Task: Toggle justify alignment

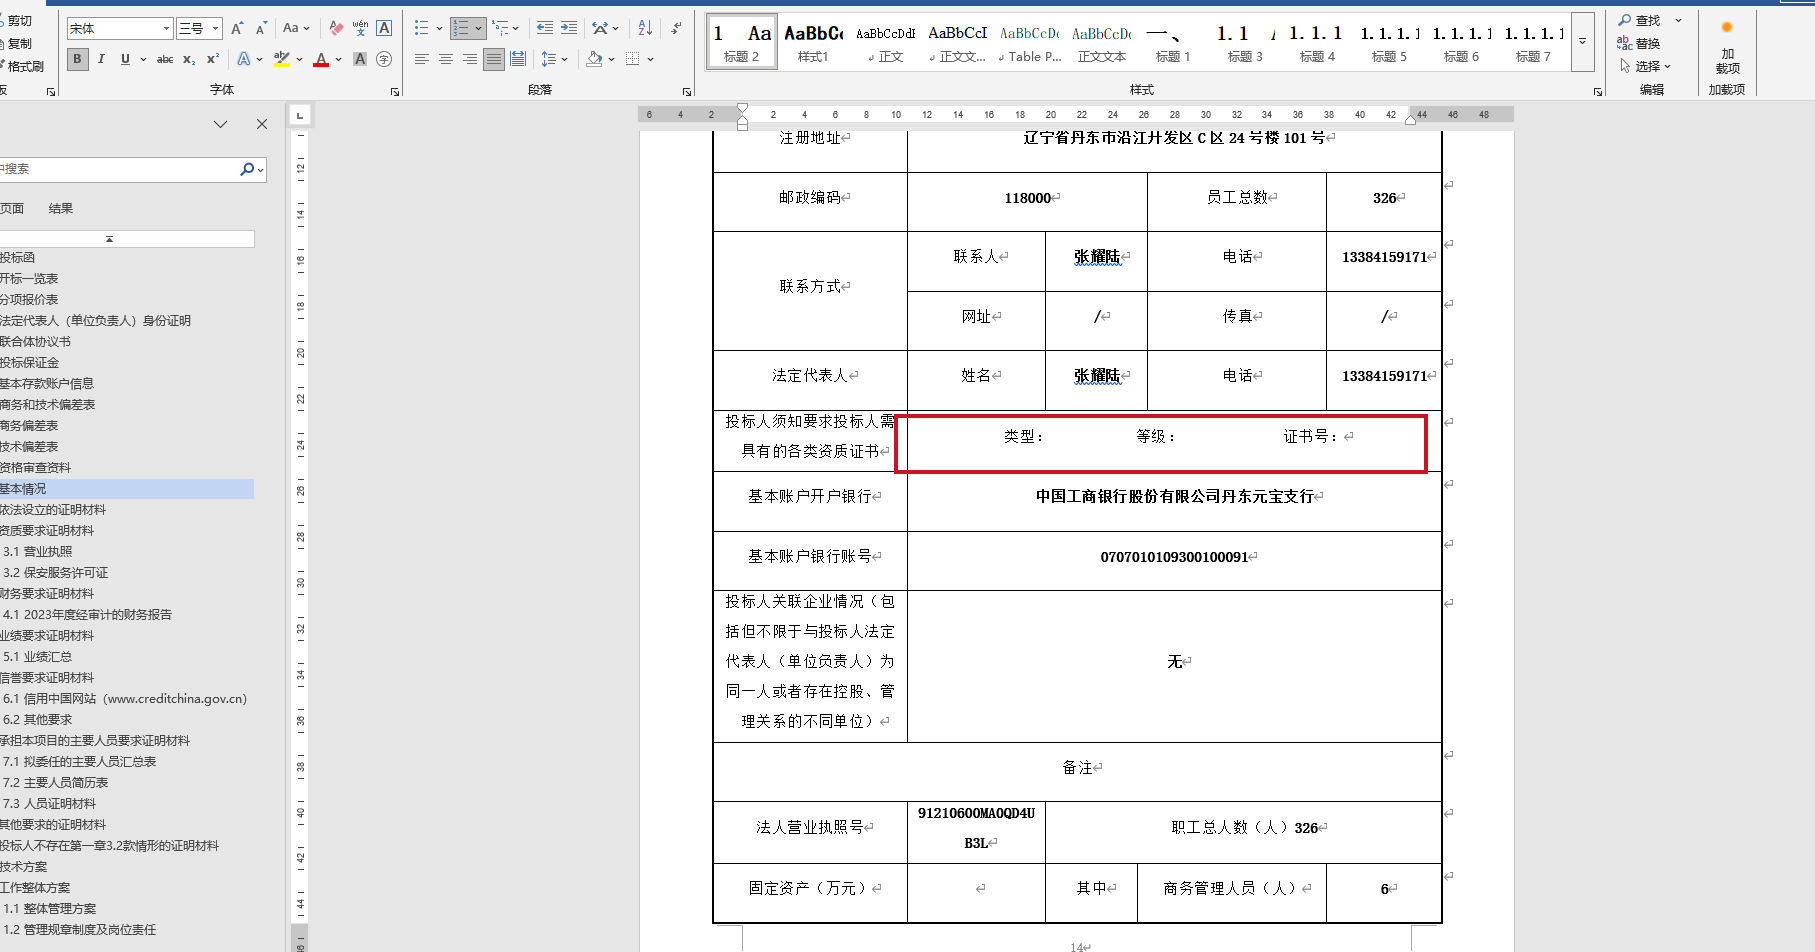Action: coord(494,60)
